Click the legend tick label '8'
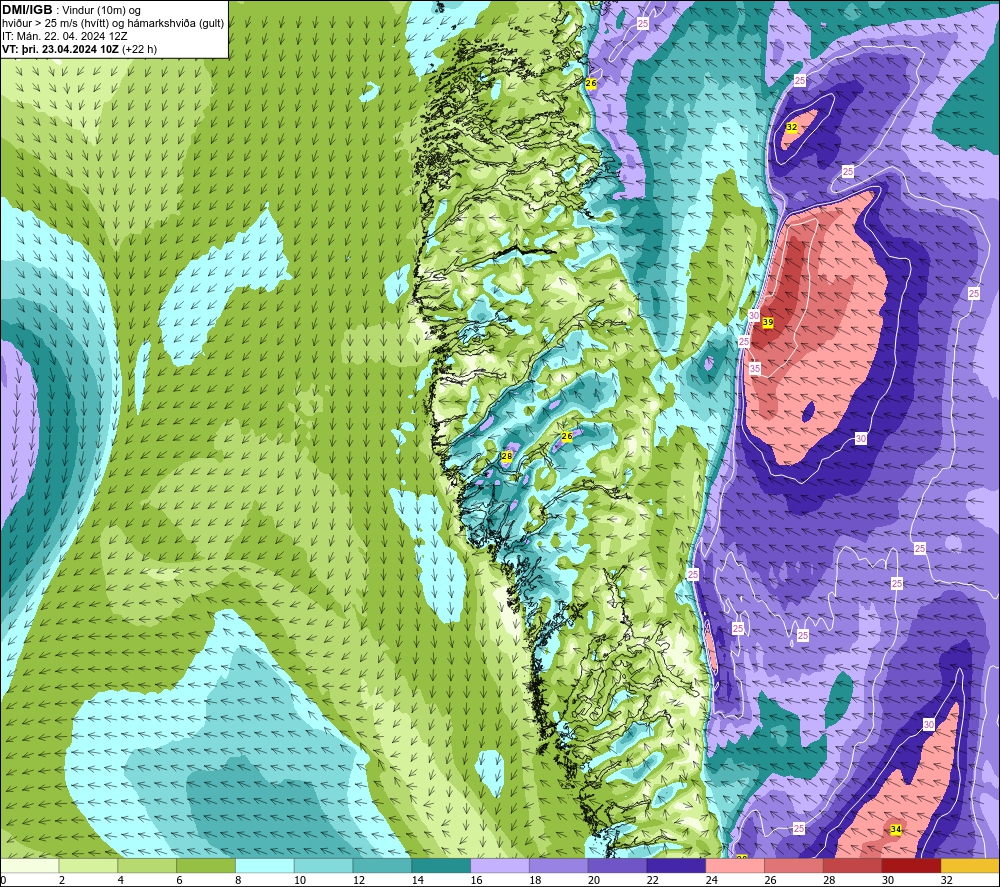Viewport: 1000px width, 887px height. point(238,880)
